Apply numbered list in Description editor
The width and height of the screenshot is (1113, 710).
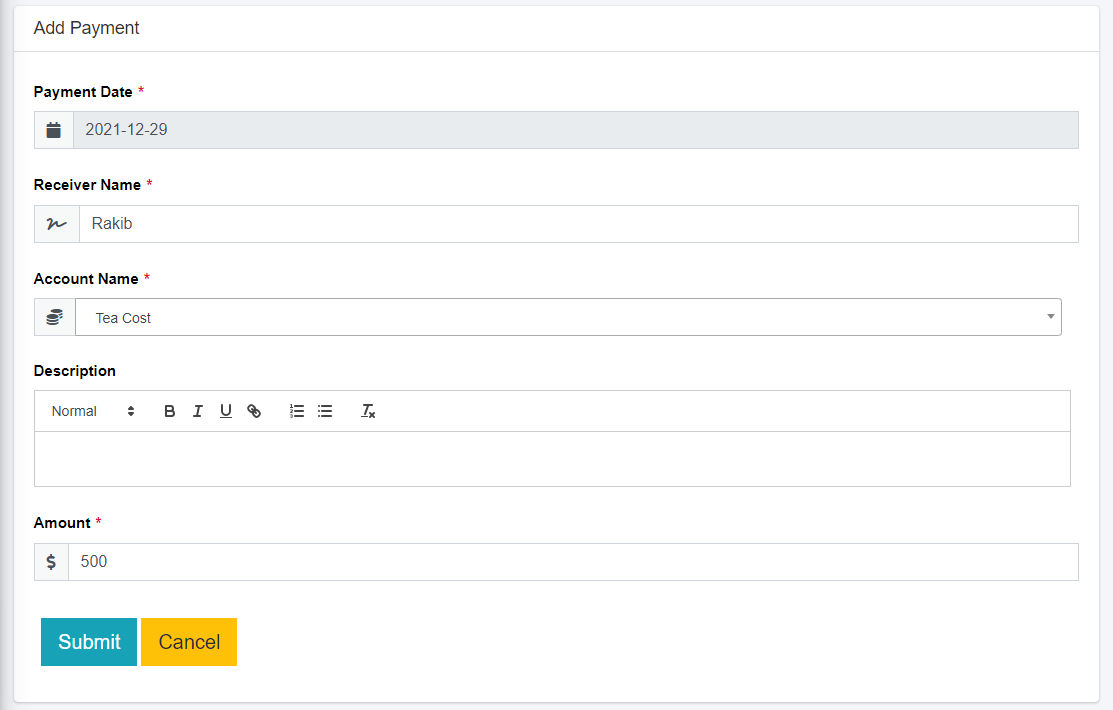click(x=297, y=411)
